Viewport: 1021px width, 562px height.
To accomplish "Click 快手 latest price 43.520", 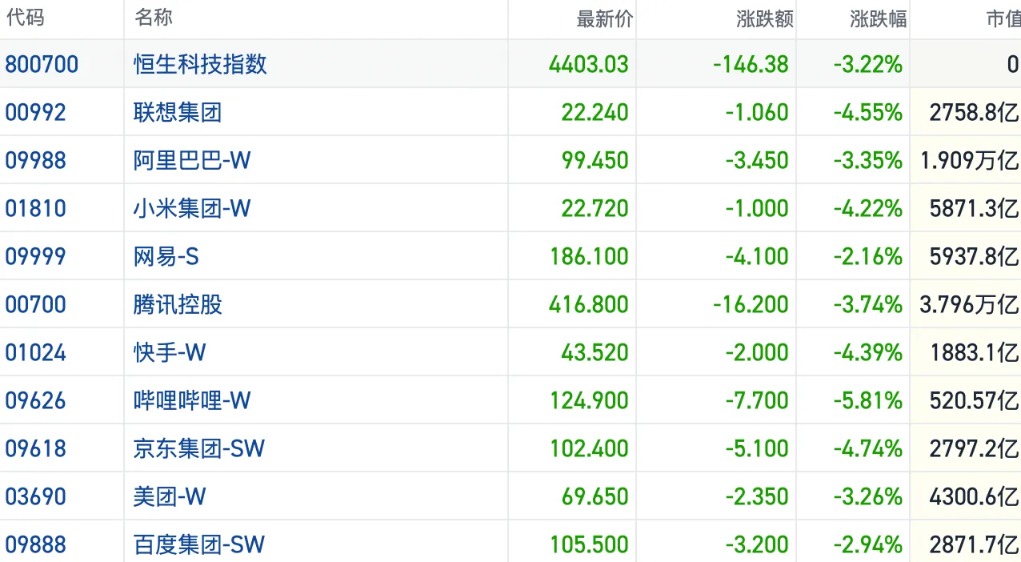I will (595, 352).
